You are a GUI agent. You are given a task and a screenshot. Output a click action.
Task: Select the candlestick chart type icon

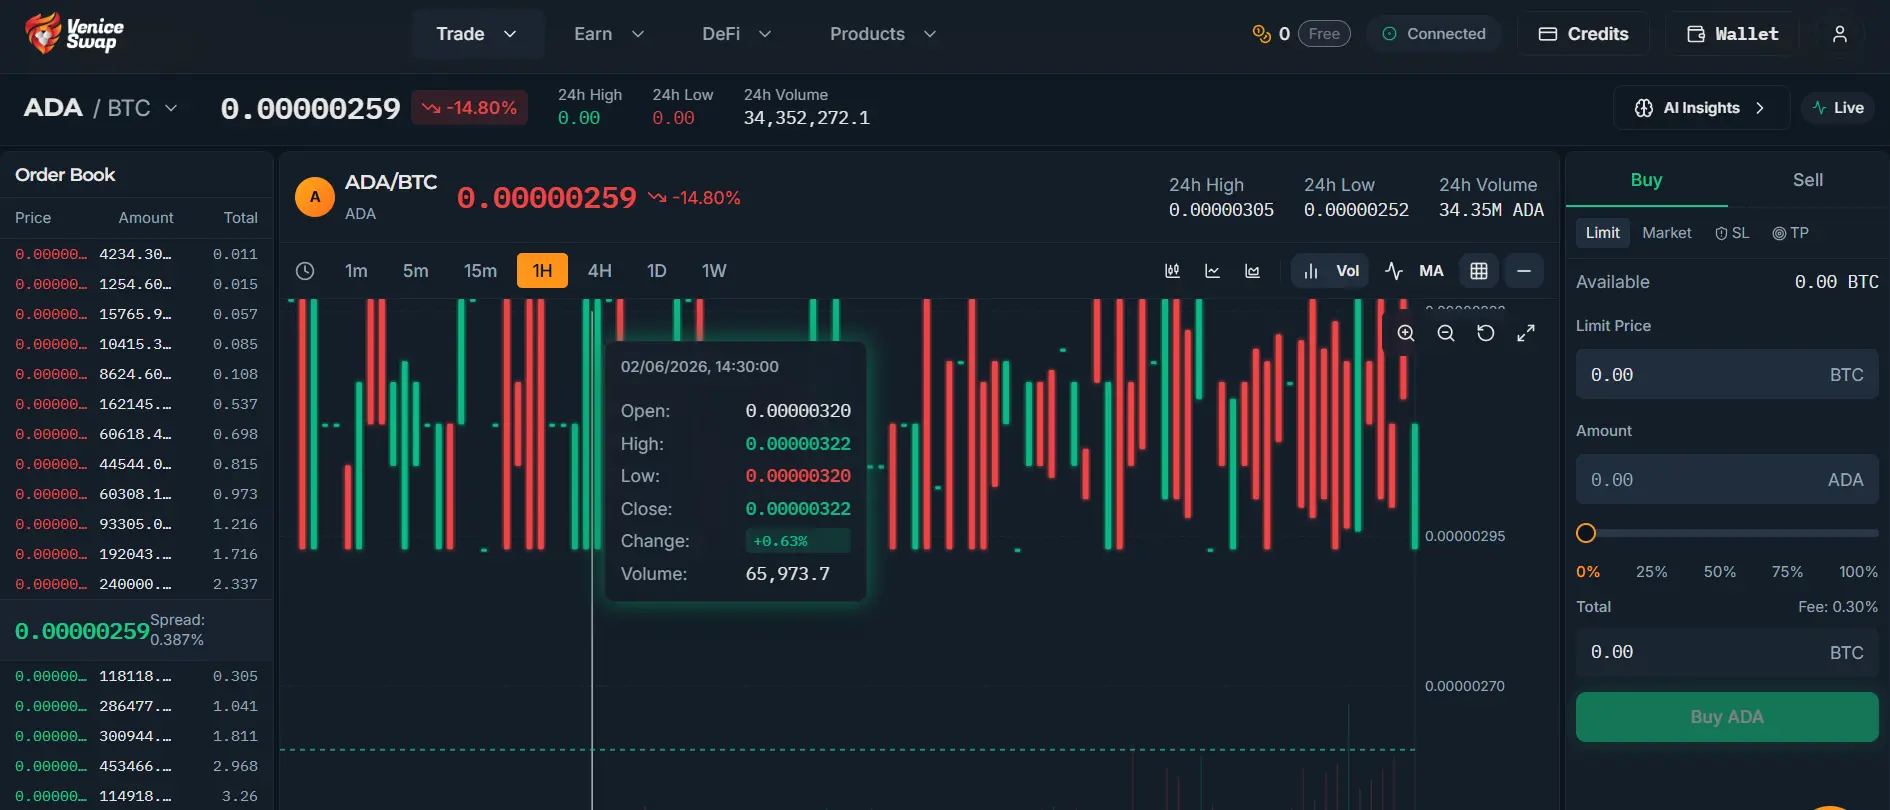1172,271
